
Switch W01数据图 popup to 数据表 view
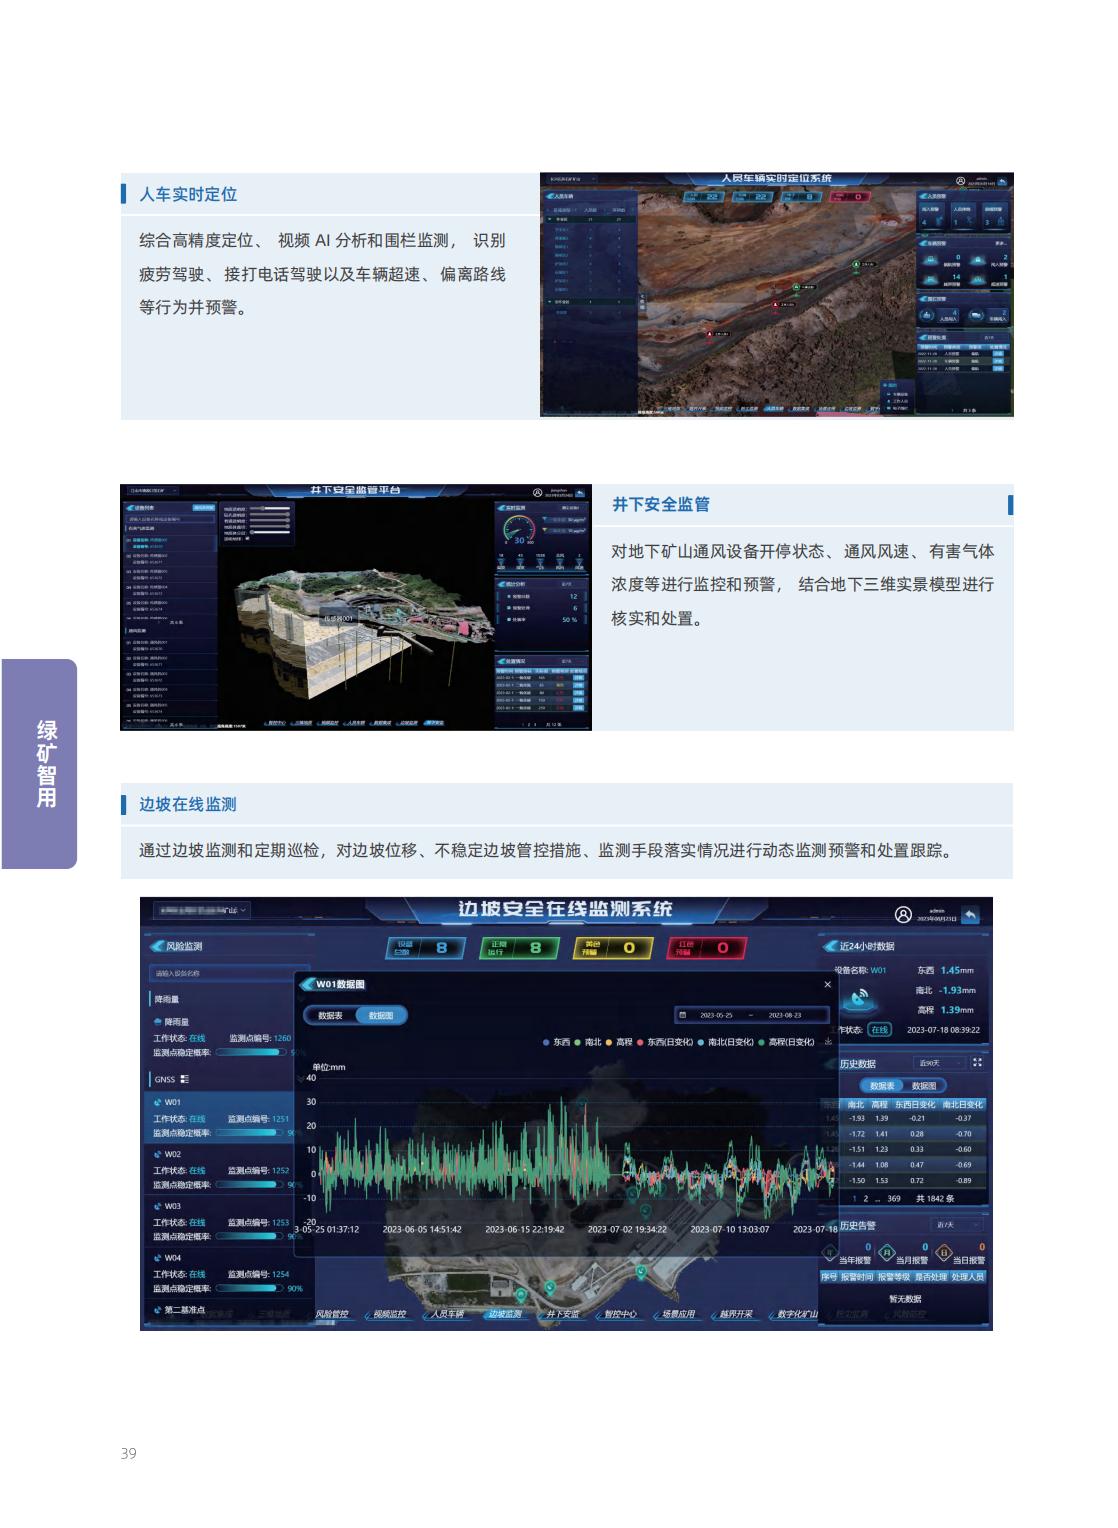pyautogui.click(x=331, y=1015)
